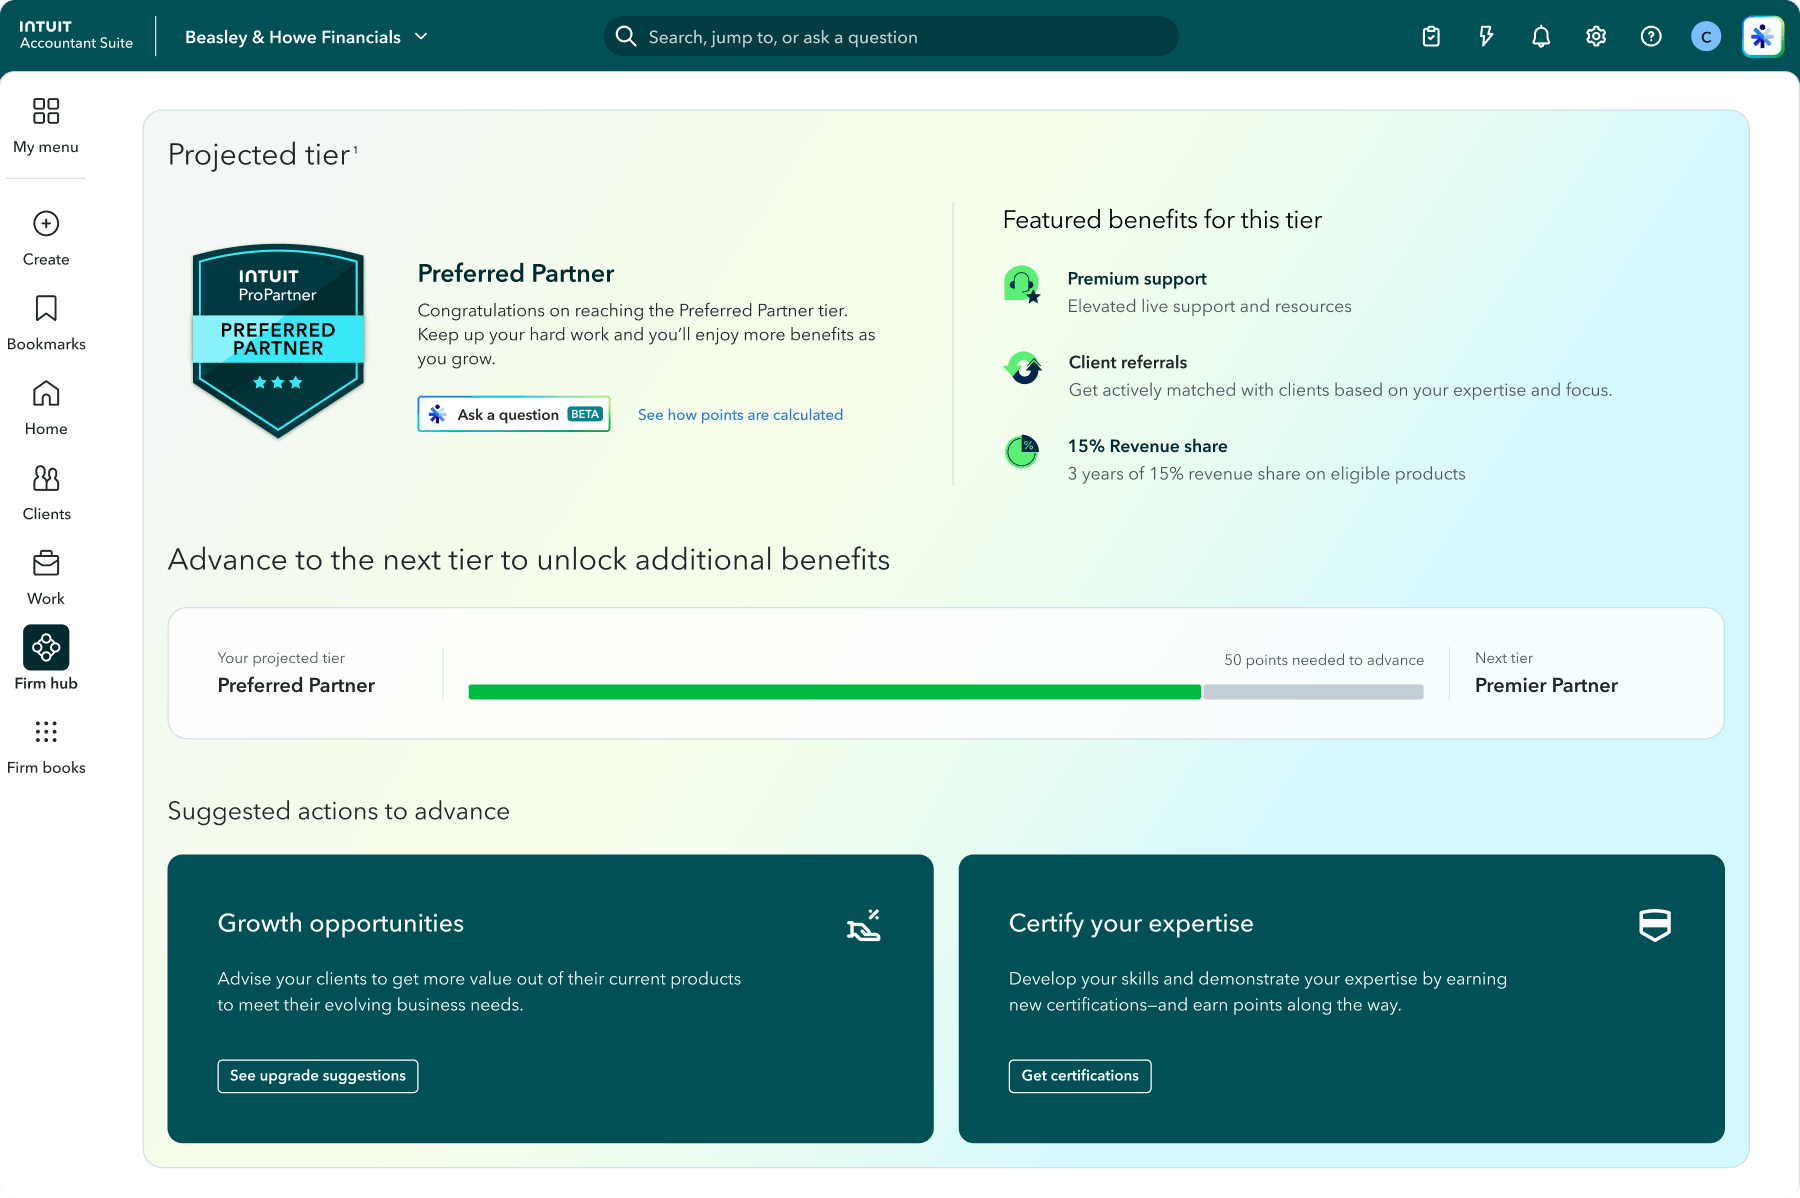Click the Growth opportunities hand icon

coord(864,925)
